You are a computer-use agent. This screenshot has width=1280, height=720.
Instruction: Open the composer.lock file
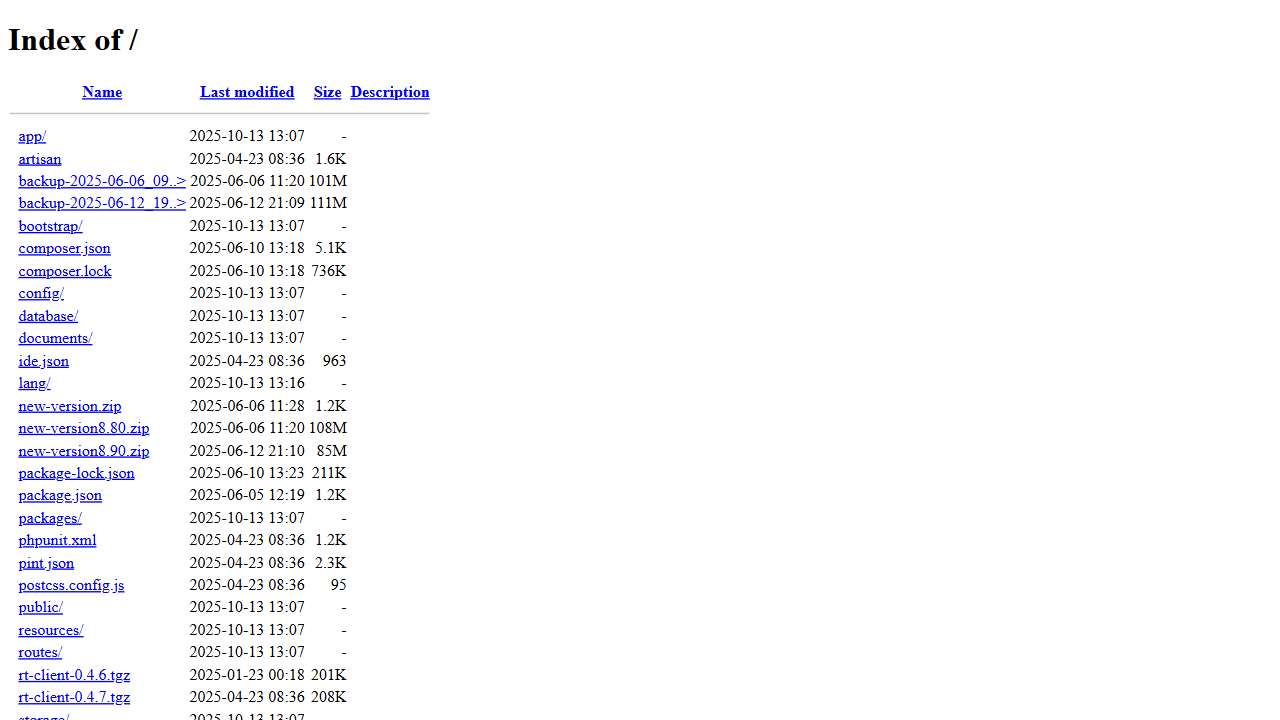pyautogui.click(x=65, y=271)
